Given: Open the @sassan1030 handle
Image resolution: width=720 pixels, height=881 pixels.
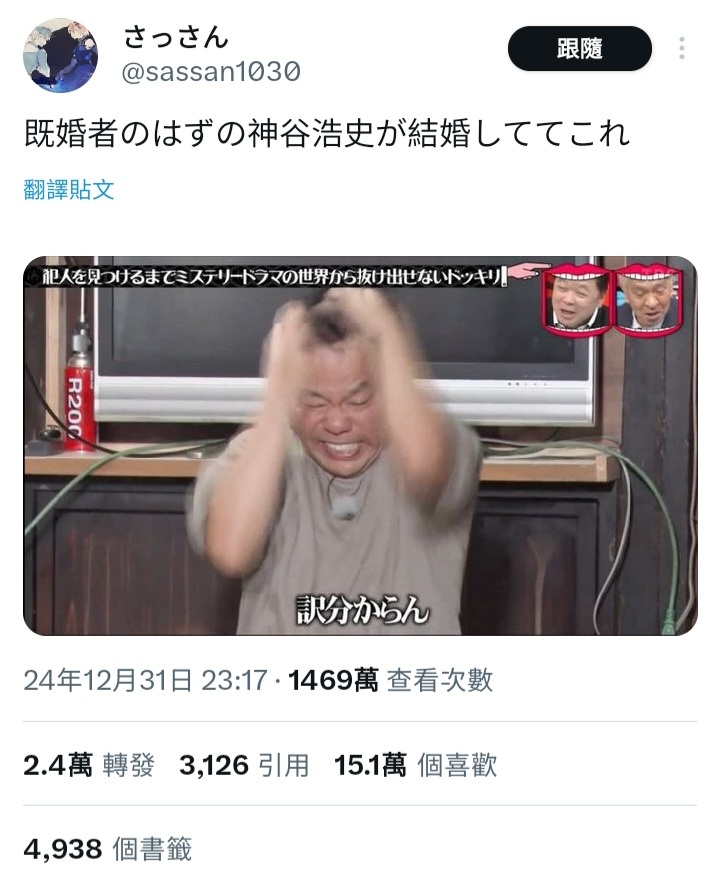Looking at the screenshot, I should pyautogui.click(x=211, y=71).
